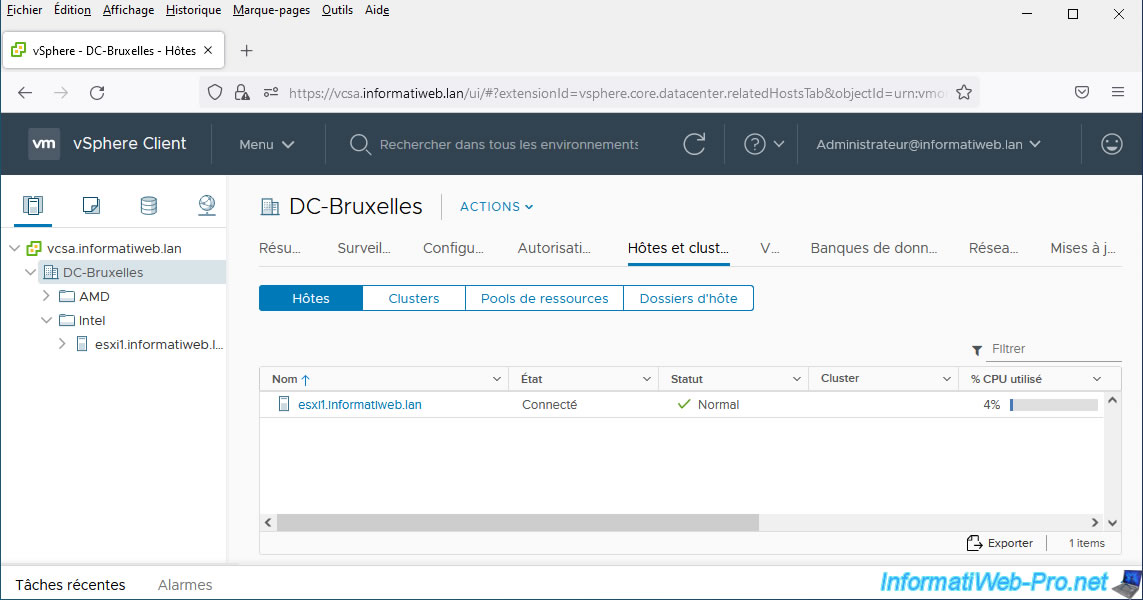
Task: Go back in browser history
Action: [x=26, y=93]
